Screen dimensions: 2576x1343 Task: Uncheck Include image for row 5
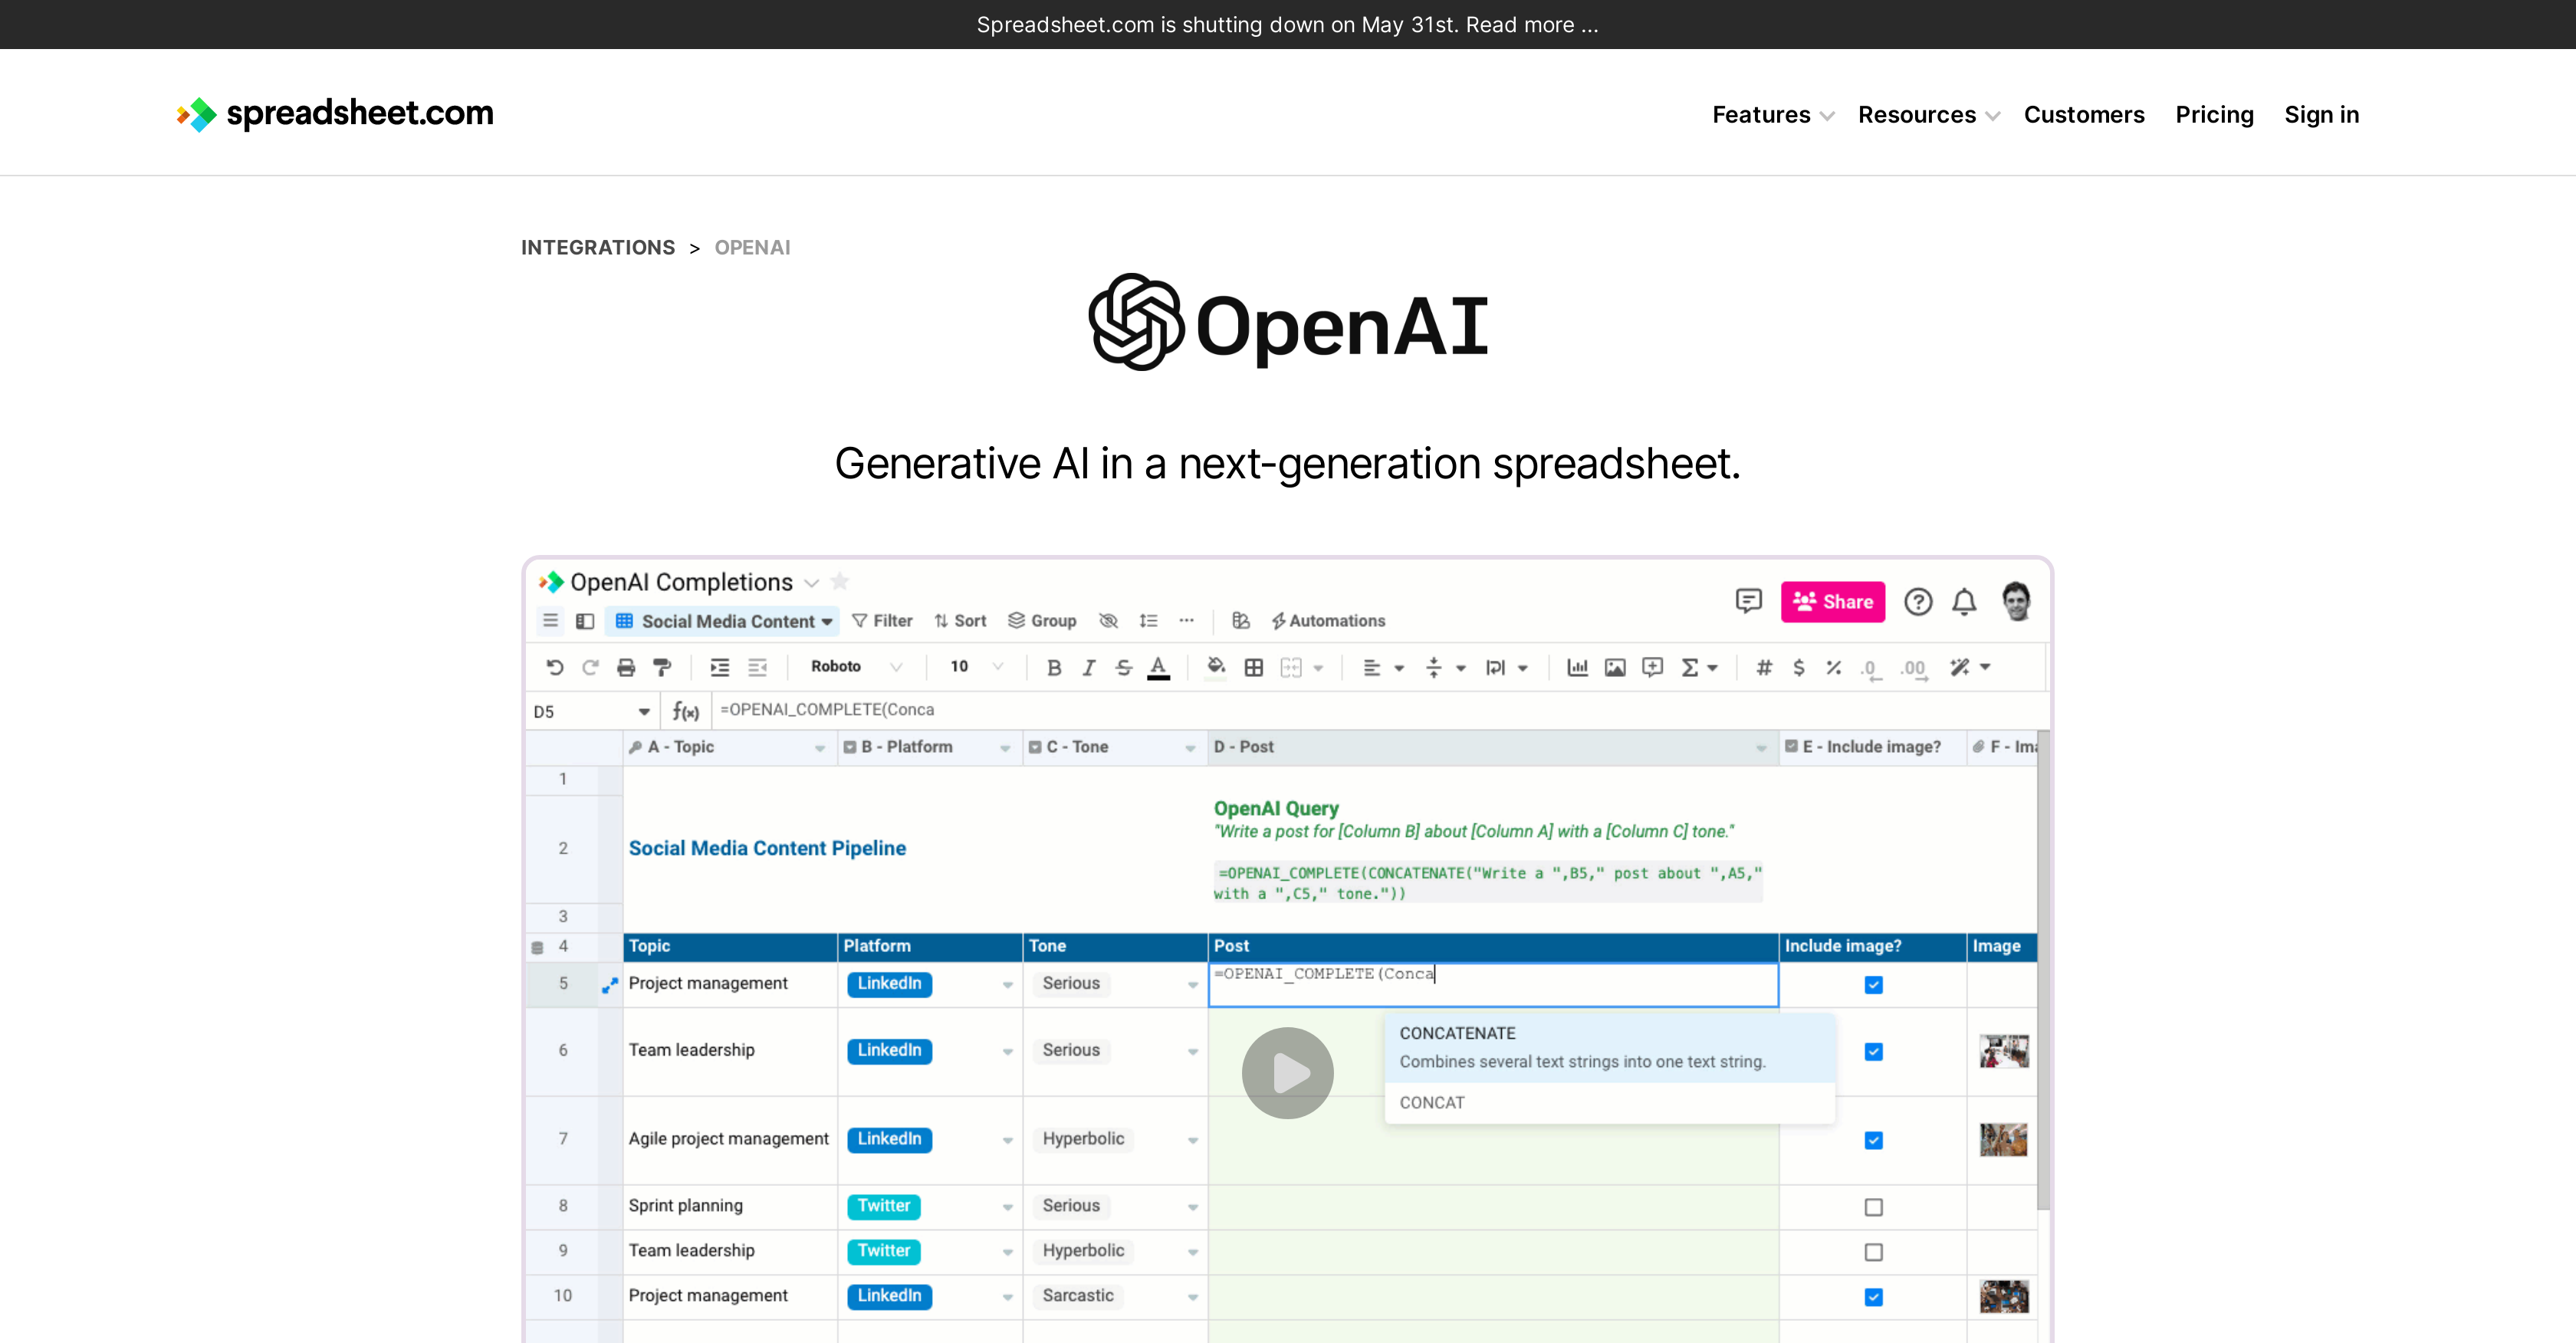(1874, 985)
